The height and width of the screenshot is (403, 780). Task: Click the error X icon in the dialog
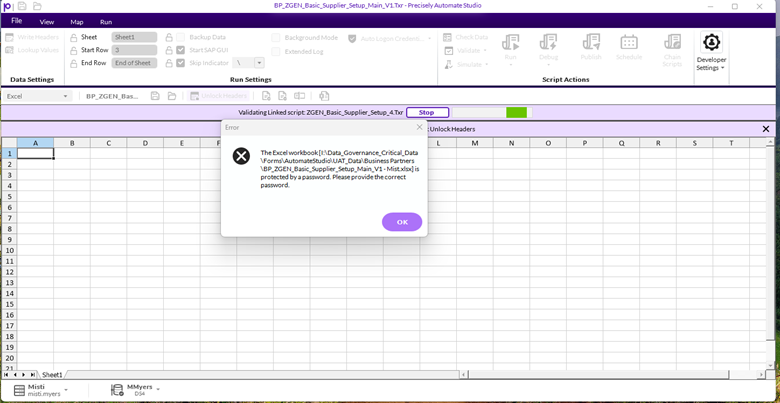[241, 156]
